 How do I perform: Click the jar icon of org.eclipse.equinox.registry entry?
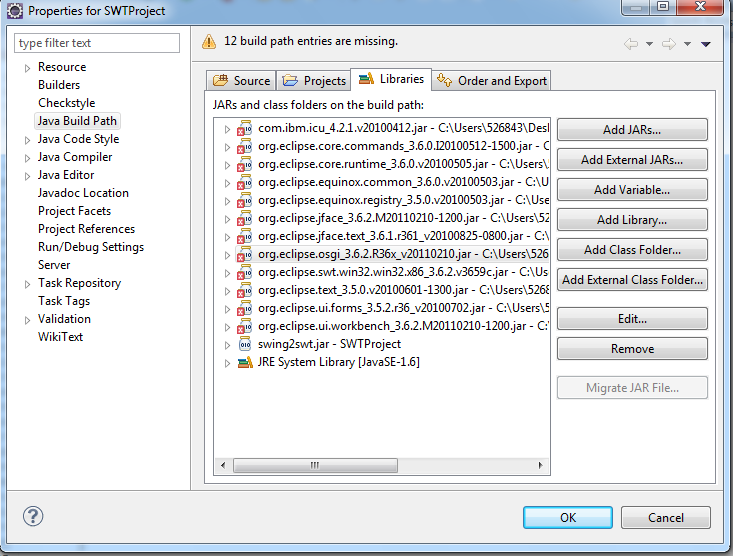(x=244, y=200)
